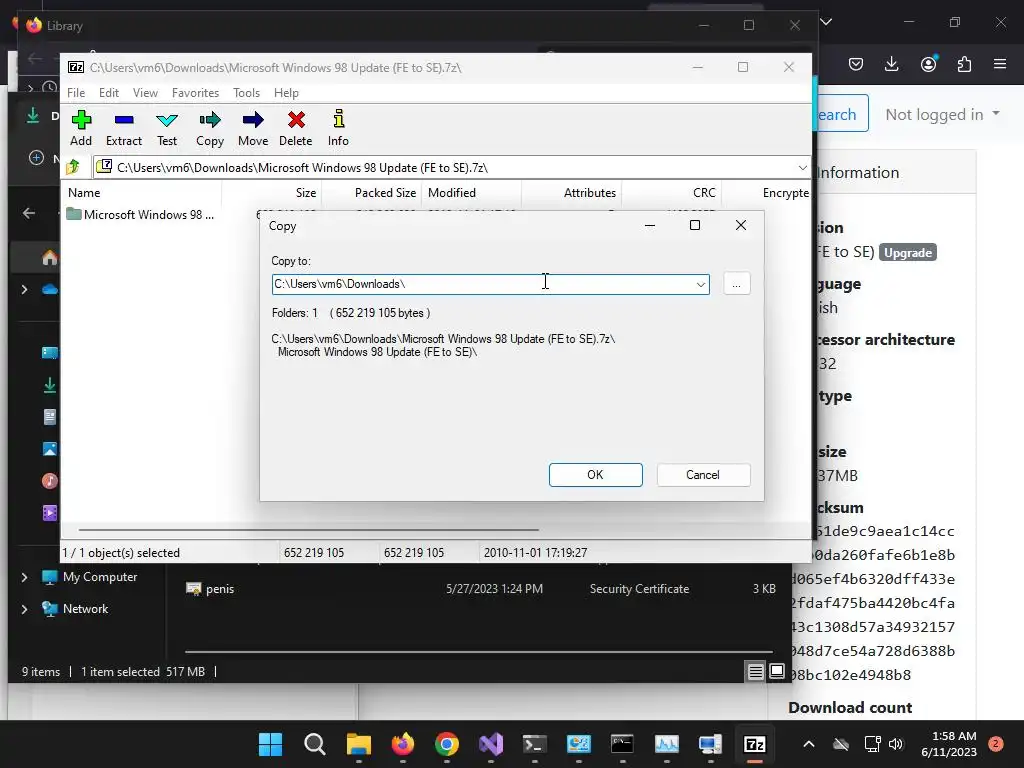
Task: Open Home in Explorer sidebar
Action: point(50,258)
